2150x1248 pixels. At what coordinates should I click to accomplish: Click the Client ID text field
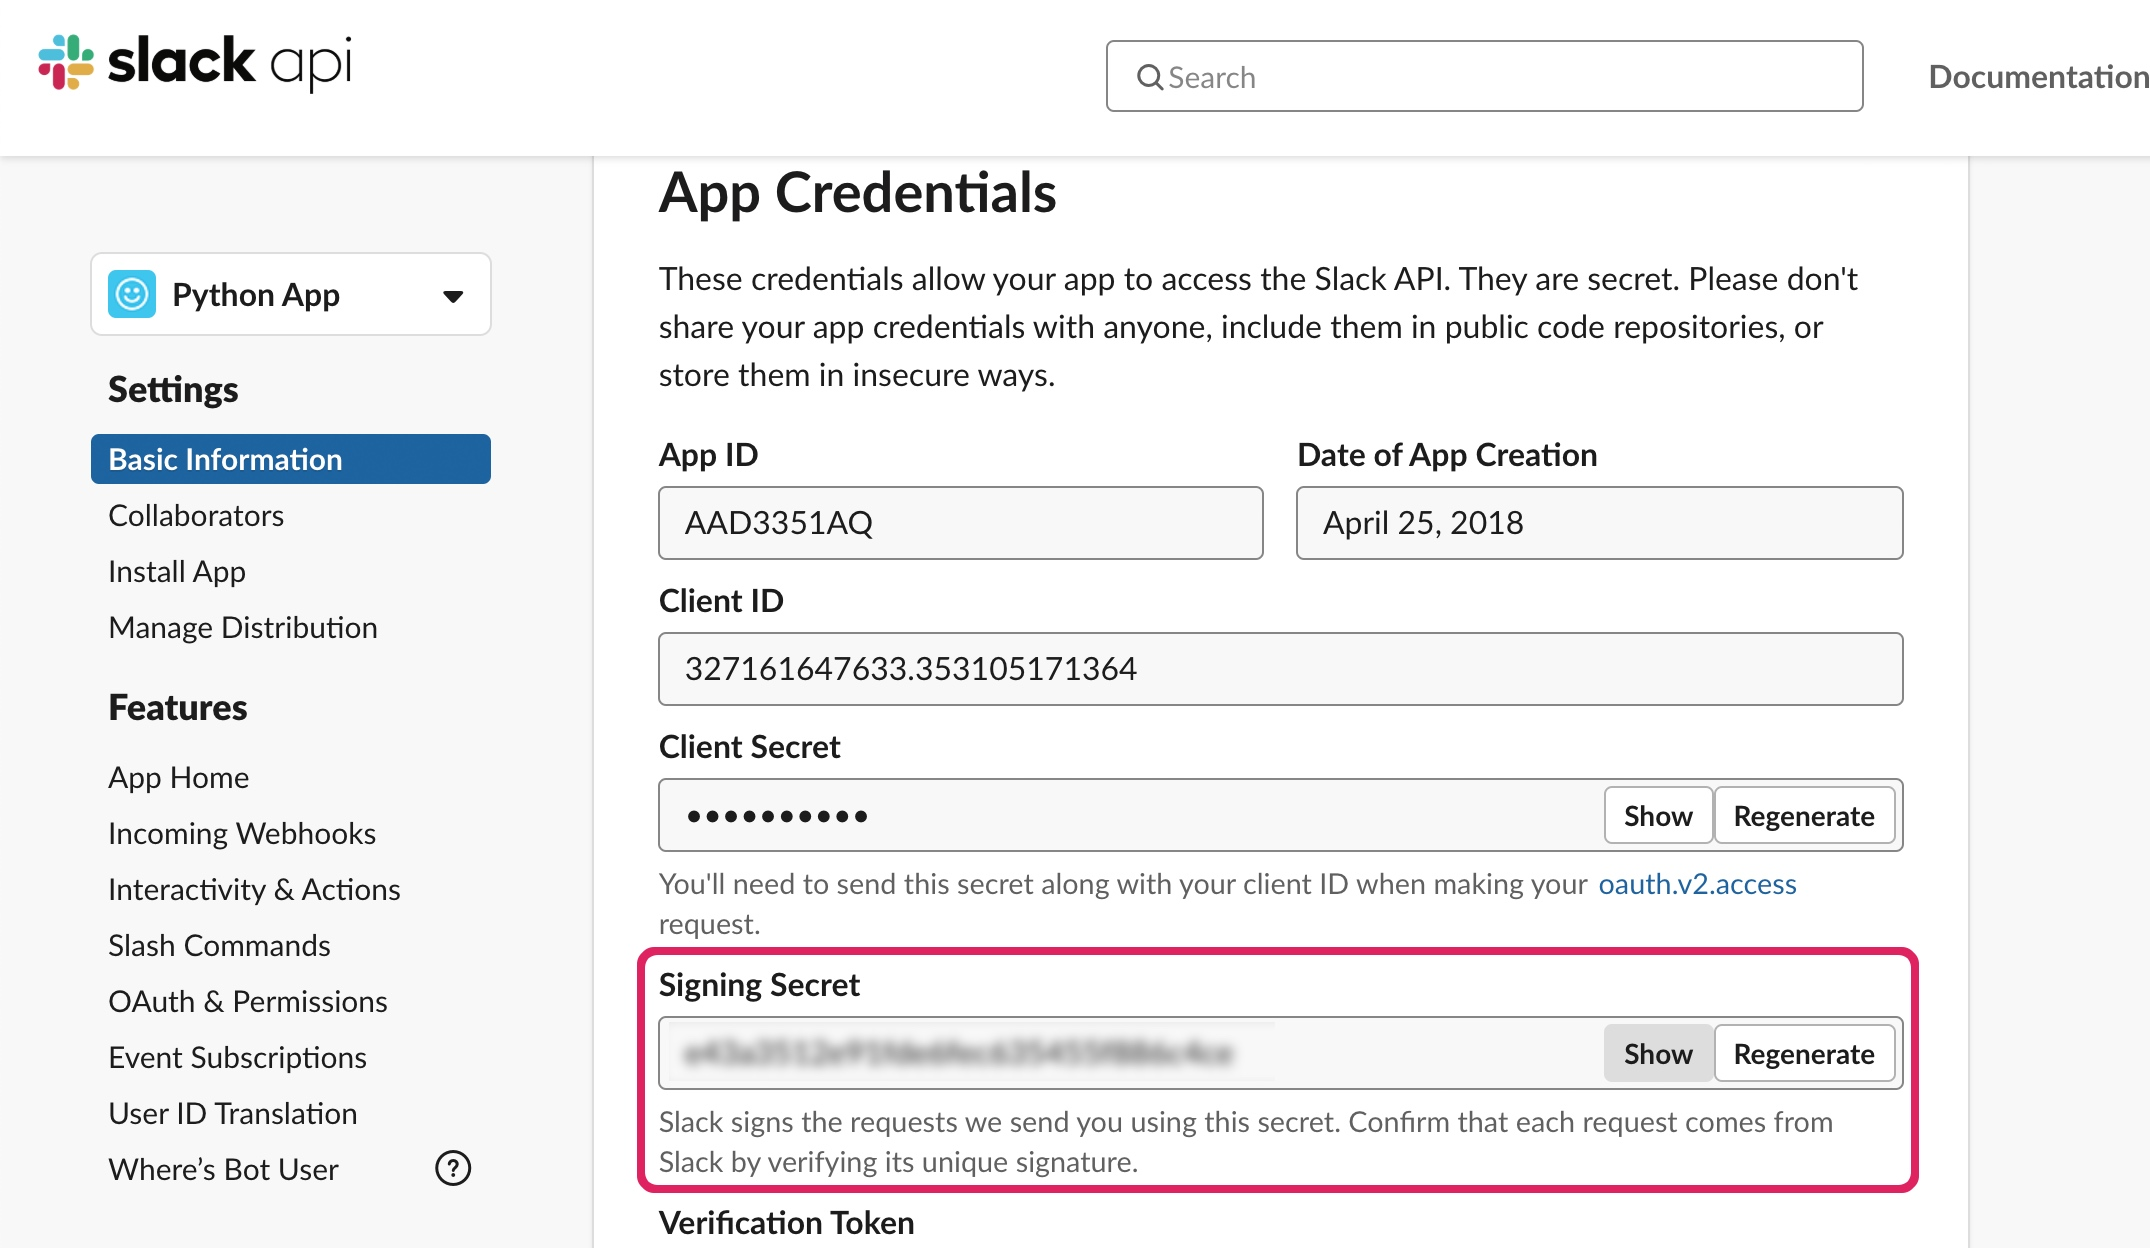[1280, 669]
